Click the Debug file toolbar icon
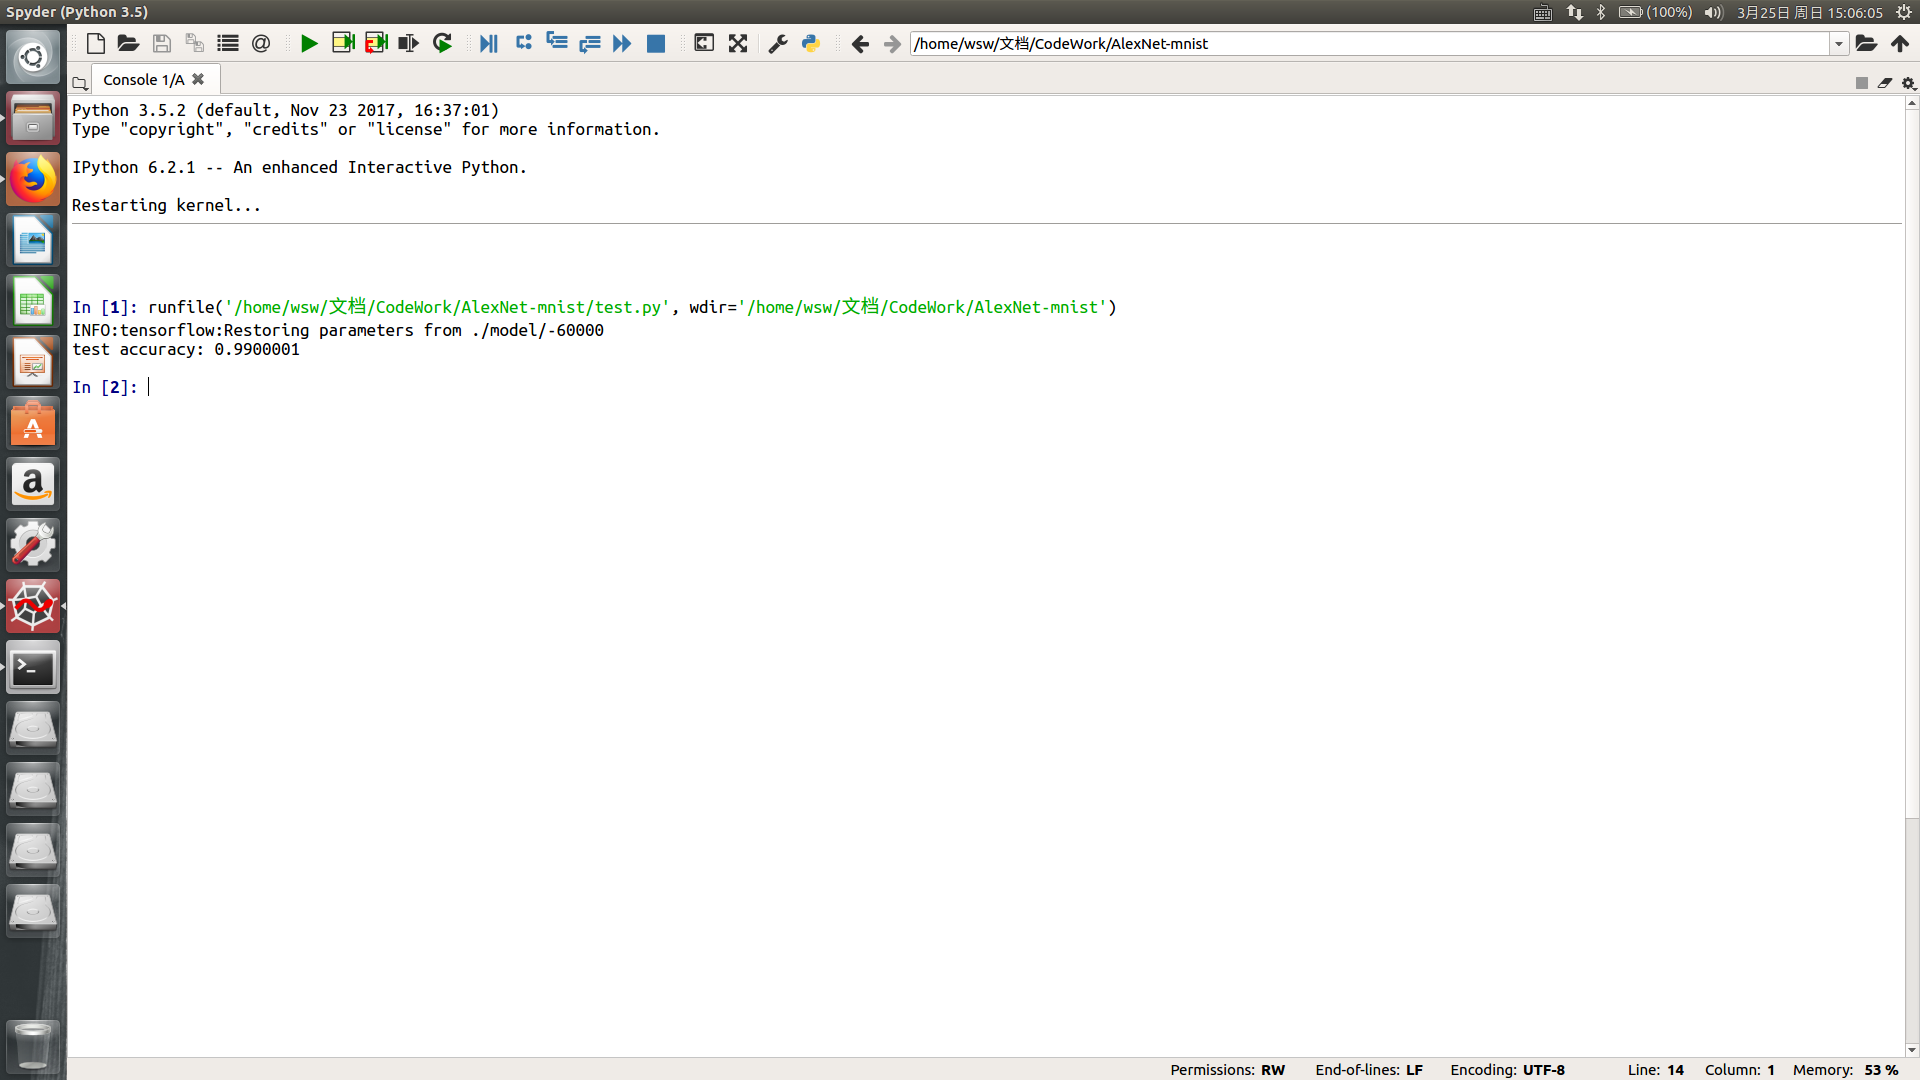Image resolution: width=1920 pixels, height=1080 pixels. [x=488, y=44]
